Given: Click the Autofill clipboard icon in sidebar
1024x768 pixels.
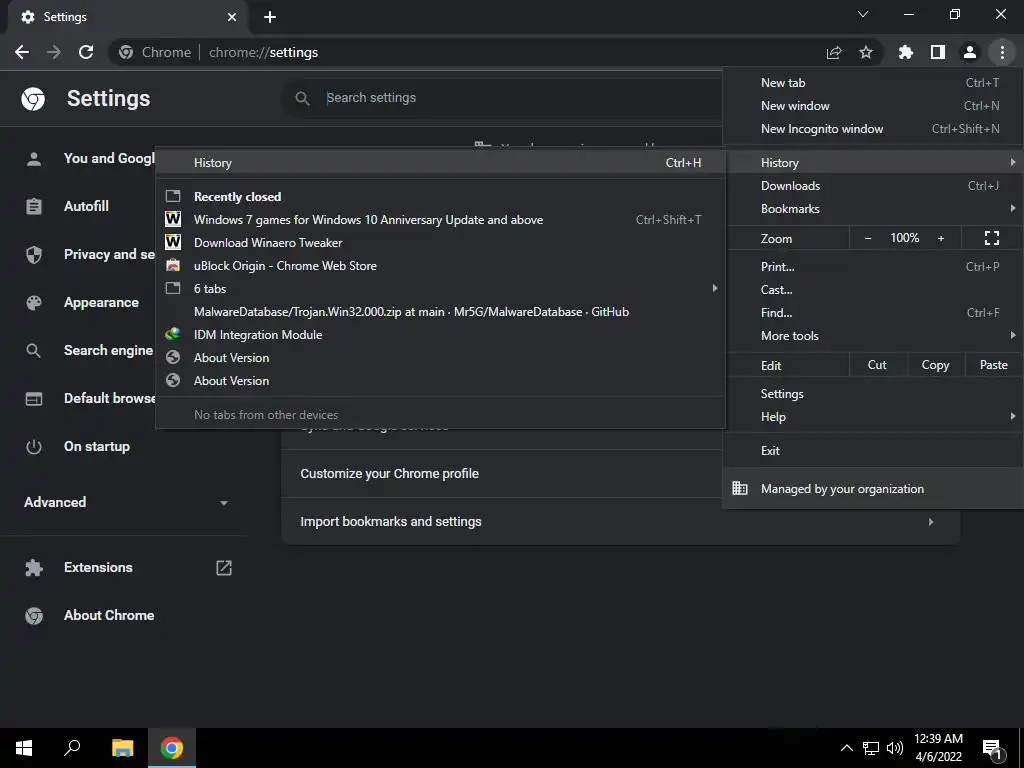Looking at the screenshot, I should (x=33, y=206).
